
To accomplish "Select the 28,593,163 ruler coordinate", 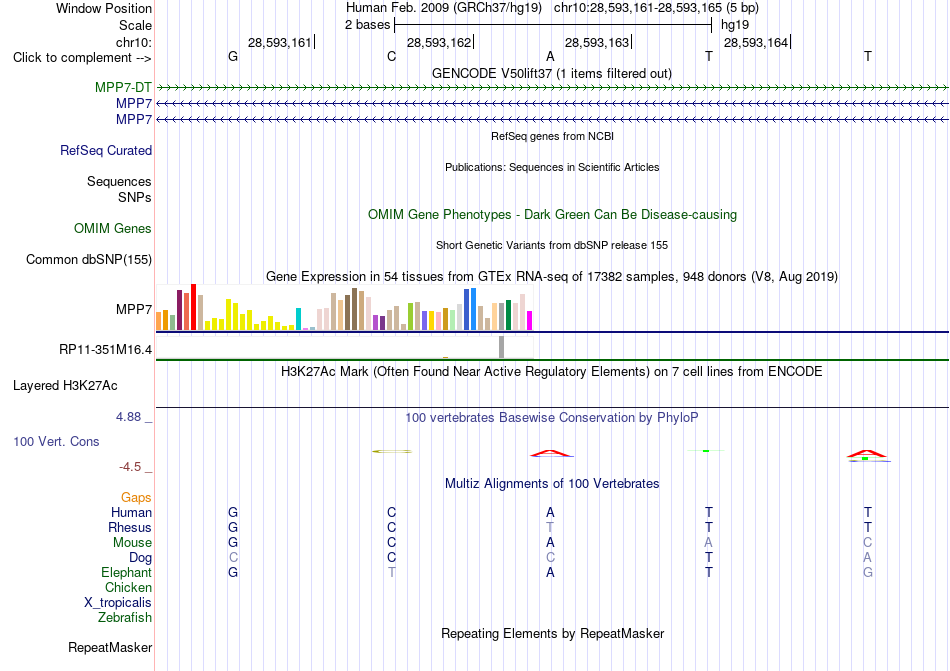I will pyautogui.click(x=597, y=42).
